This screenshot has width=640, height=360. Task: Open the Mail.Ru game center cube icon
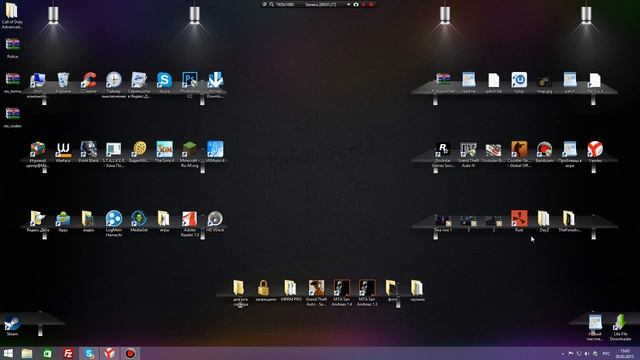tap(38, 150)
